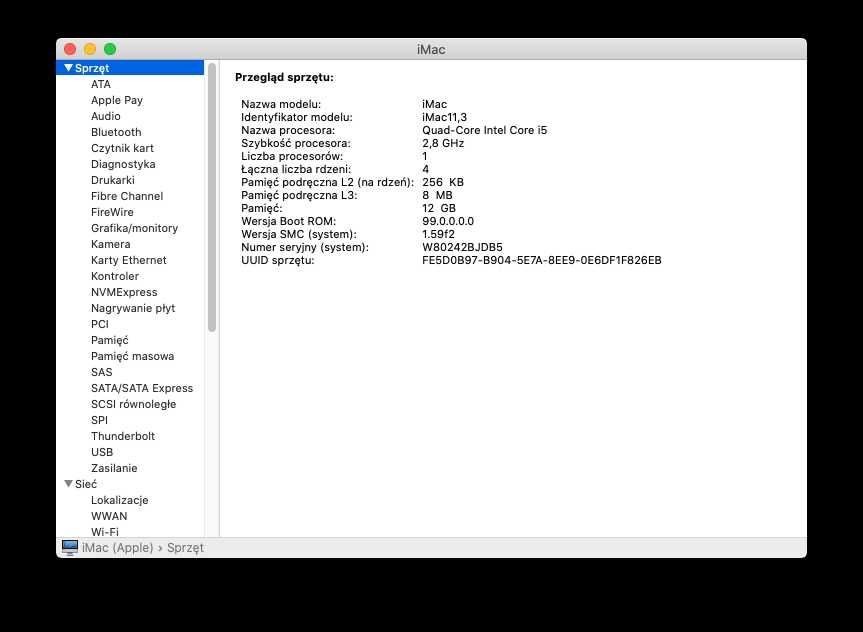The image size is (863, 632).
Task: Click the iMac window title
Action: (x=431, y=50)
